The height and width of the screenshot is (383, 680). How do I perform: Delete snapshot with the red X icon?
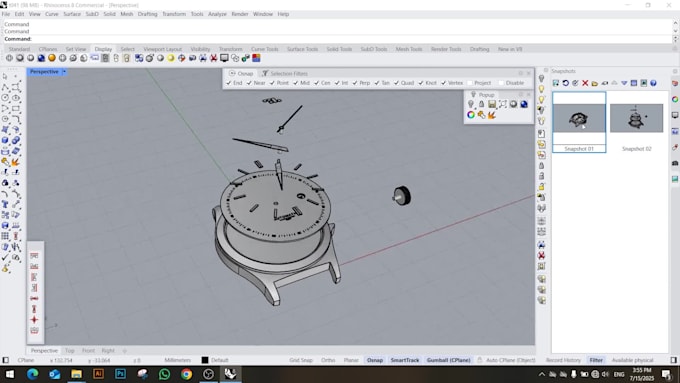[x=585, y=83]
